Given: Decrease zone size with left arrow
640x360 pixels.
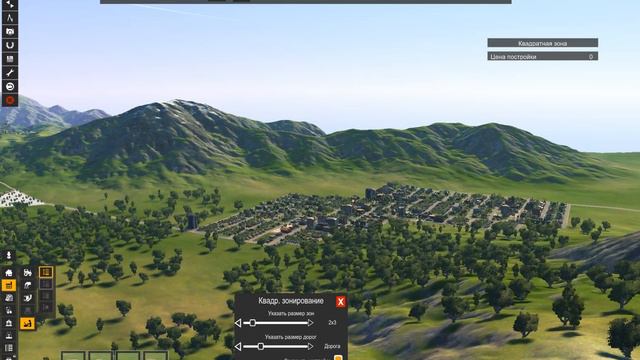Looking at the screenshot, I should tap(238, 323).
